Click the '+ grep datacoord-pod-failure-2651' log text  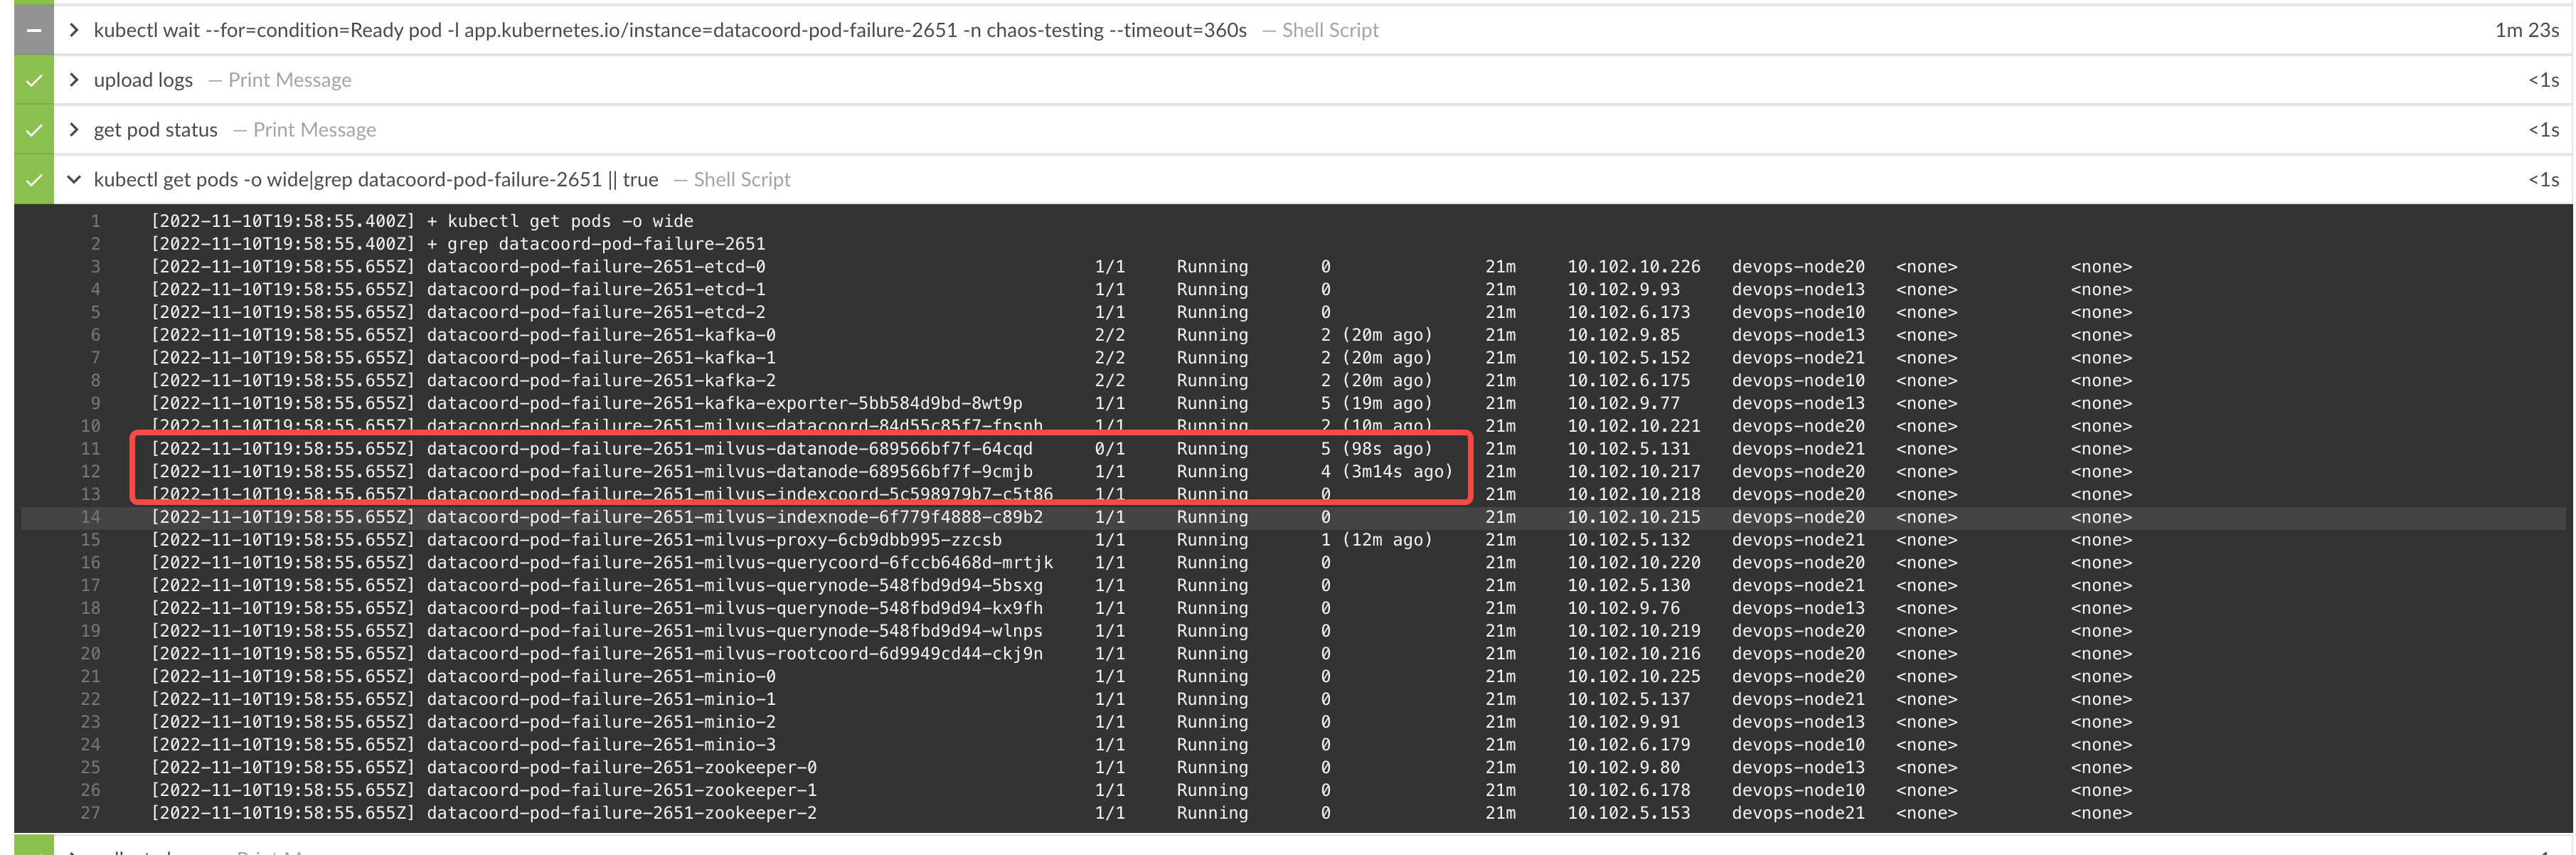pyautogui.click(x=596, y=244)
